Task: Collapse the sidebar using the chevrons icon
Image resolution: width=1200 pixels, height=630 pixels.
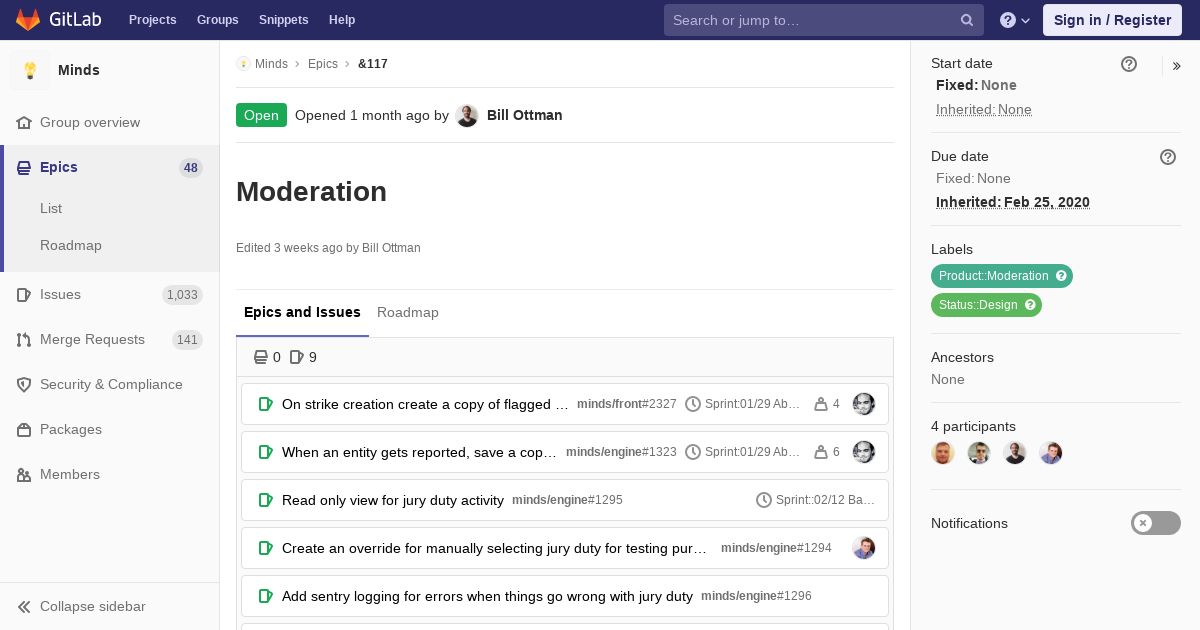Action: point(24,607)
